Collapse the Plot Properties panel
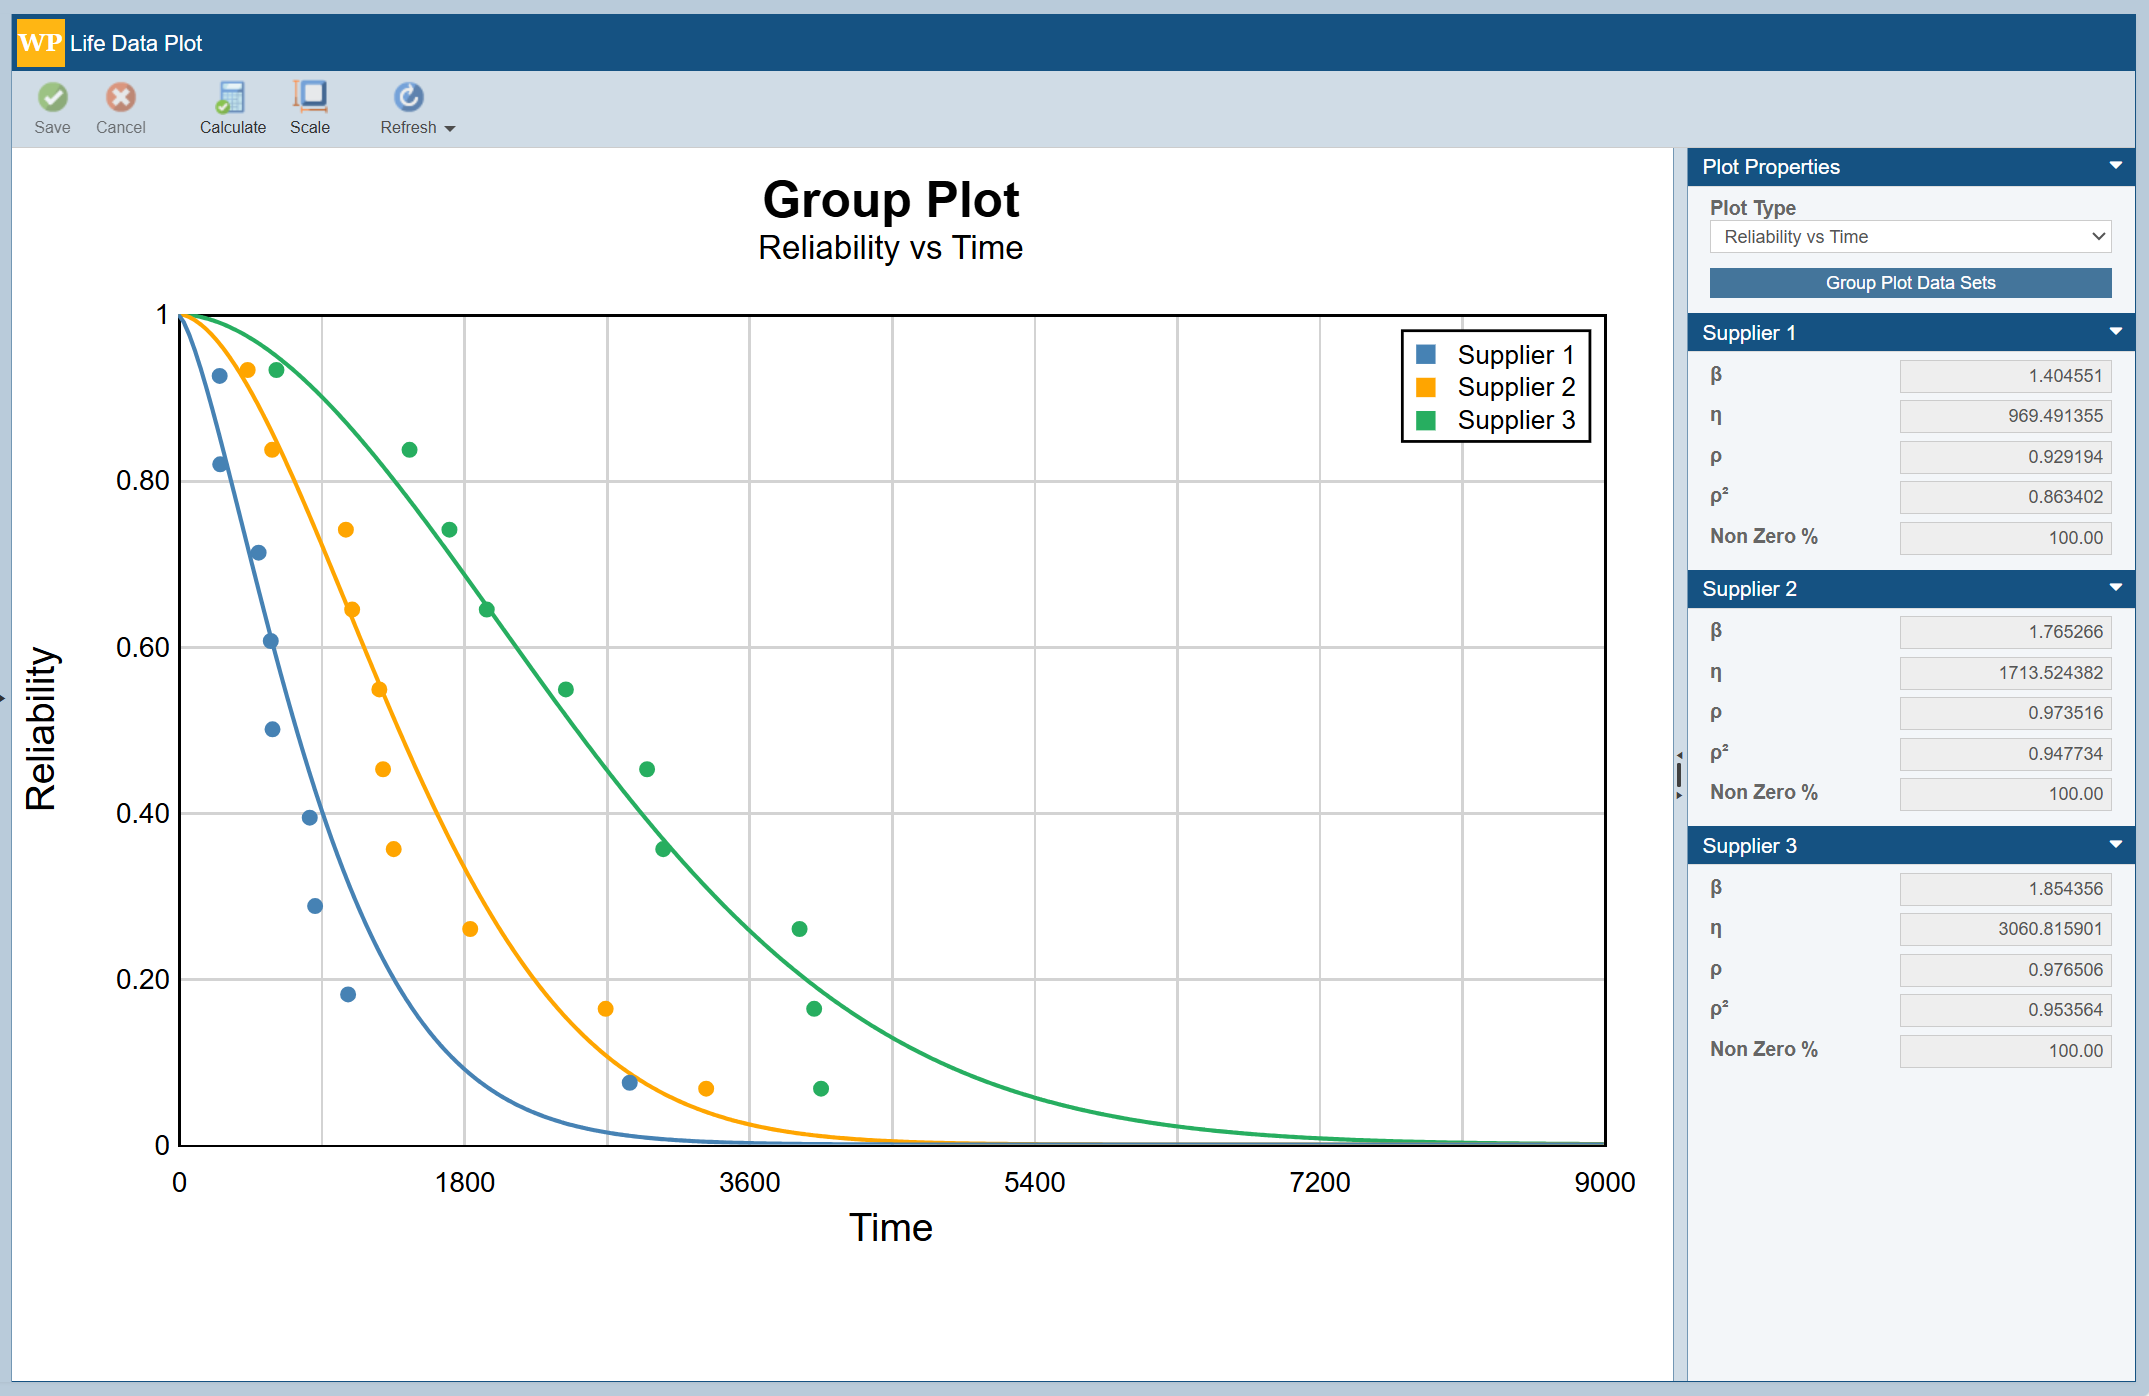 pos(2115,166)
